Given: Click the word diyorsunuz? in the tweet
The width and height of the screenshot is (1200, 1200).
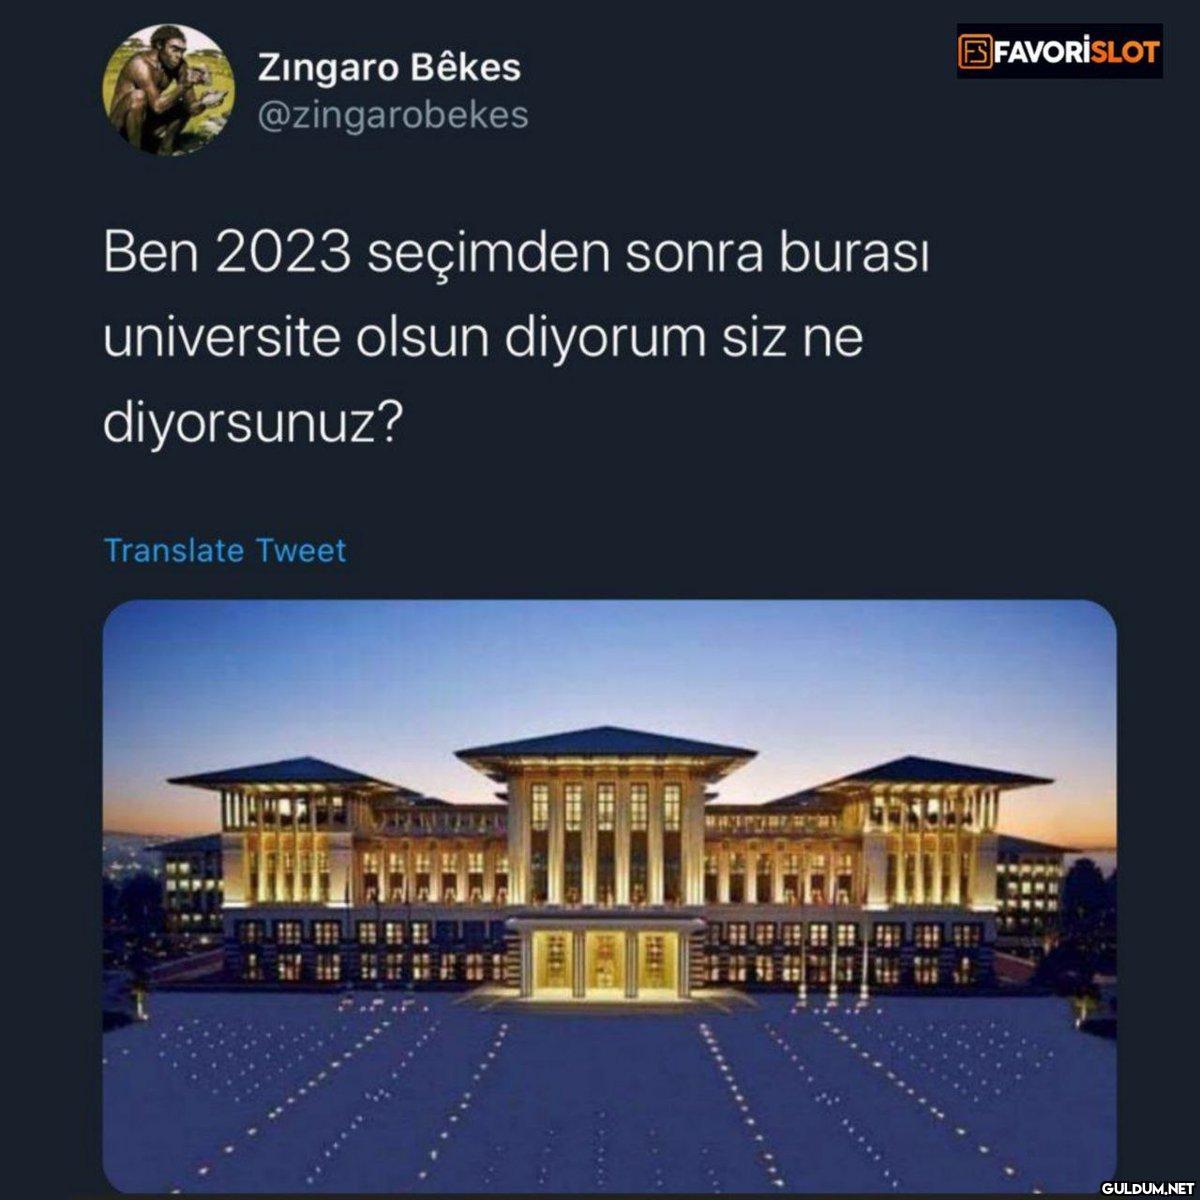Looking at the screenshot, I should coord(253,421).
